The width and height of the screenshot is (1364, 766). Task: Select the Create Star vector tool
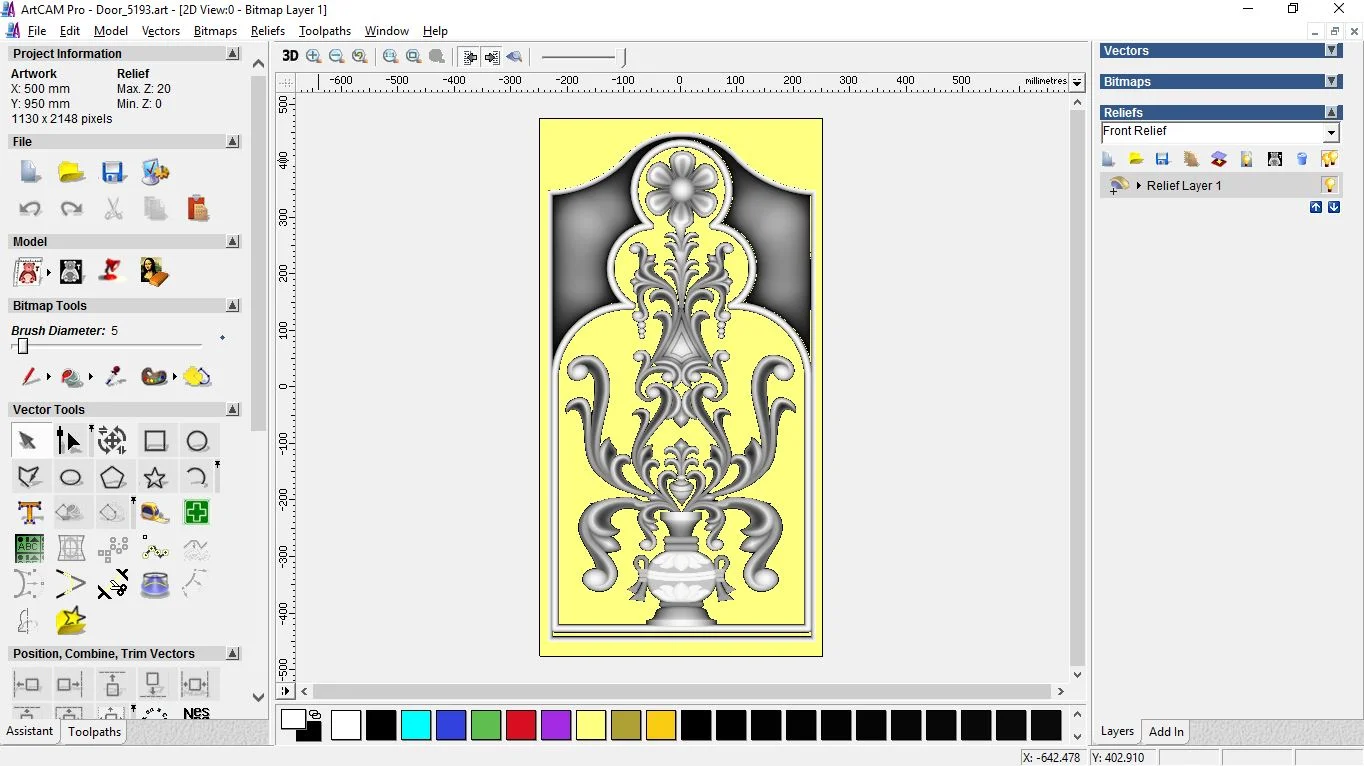click(155, 477)
